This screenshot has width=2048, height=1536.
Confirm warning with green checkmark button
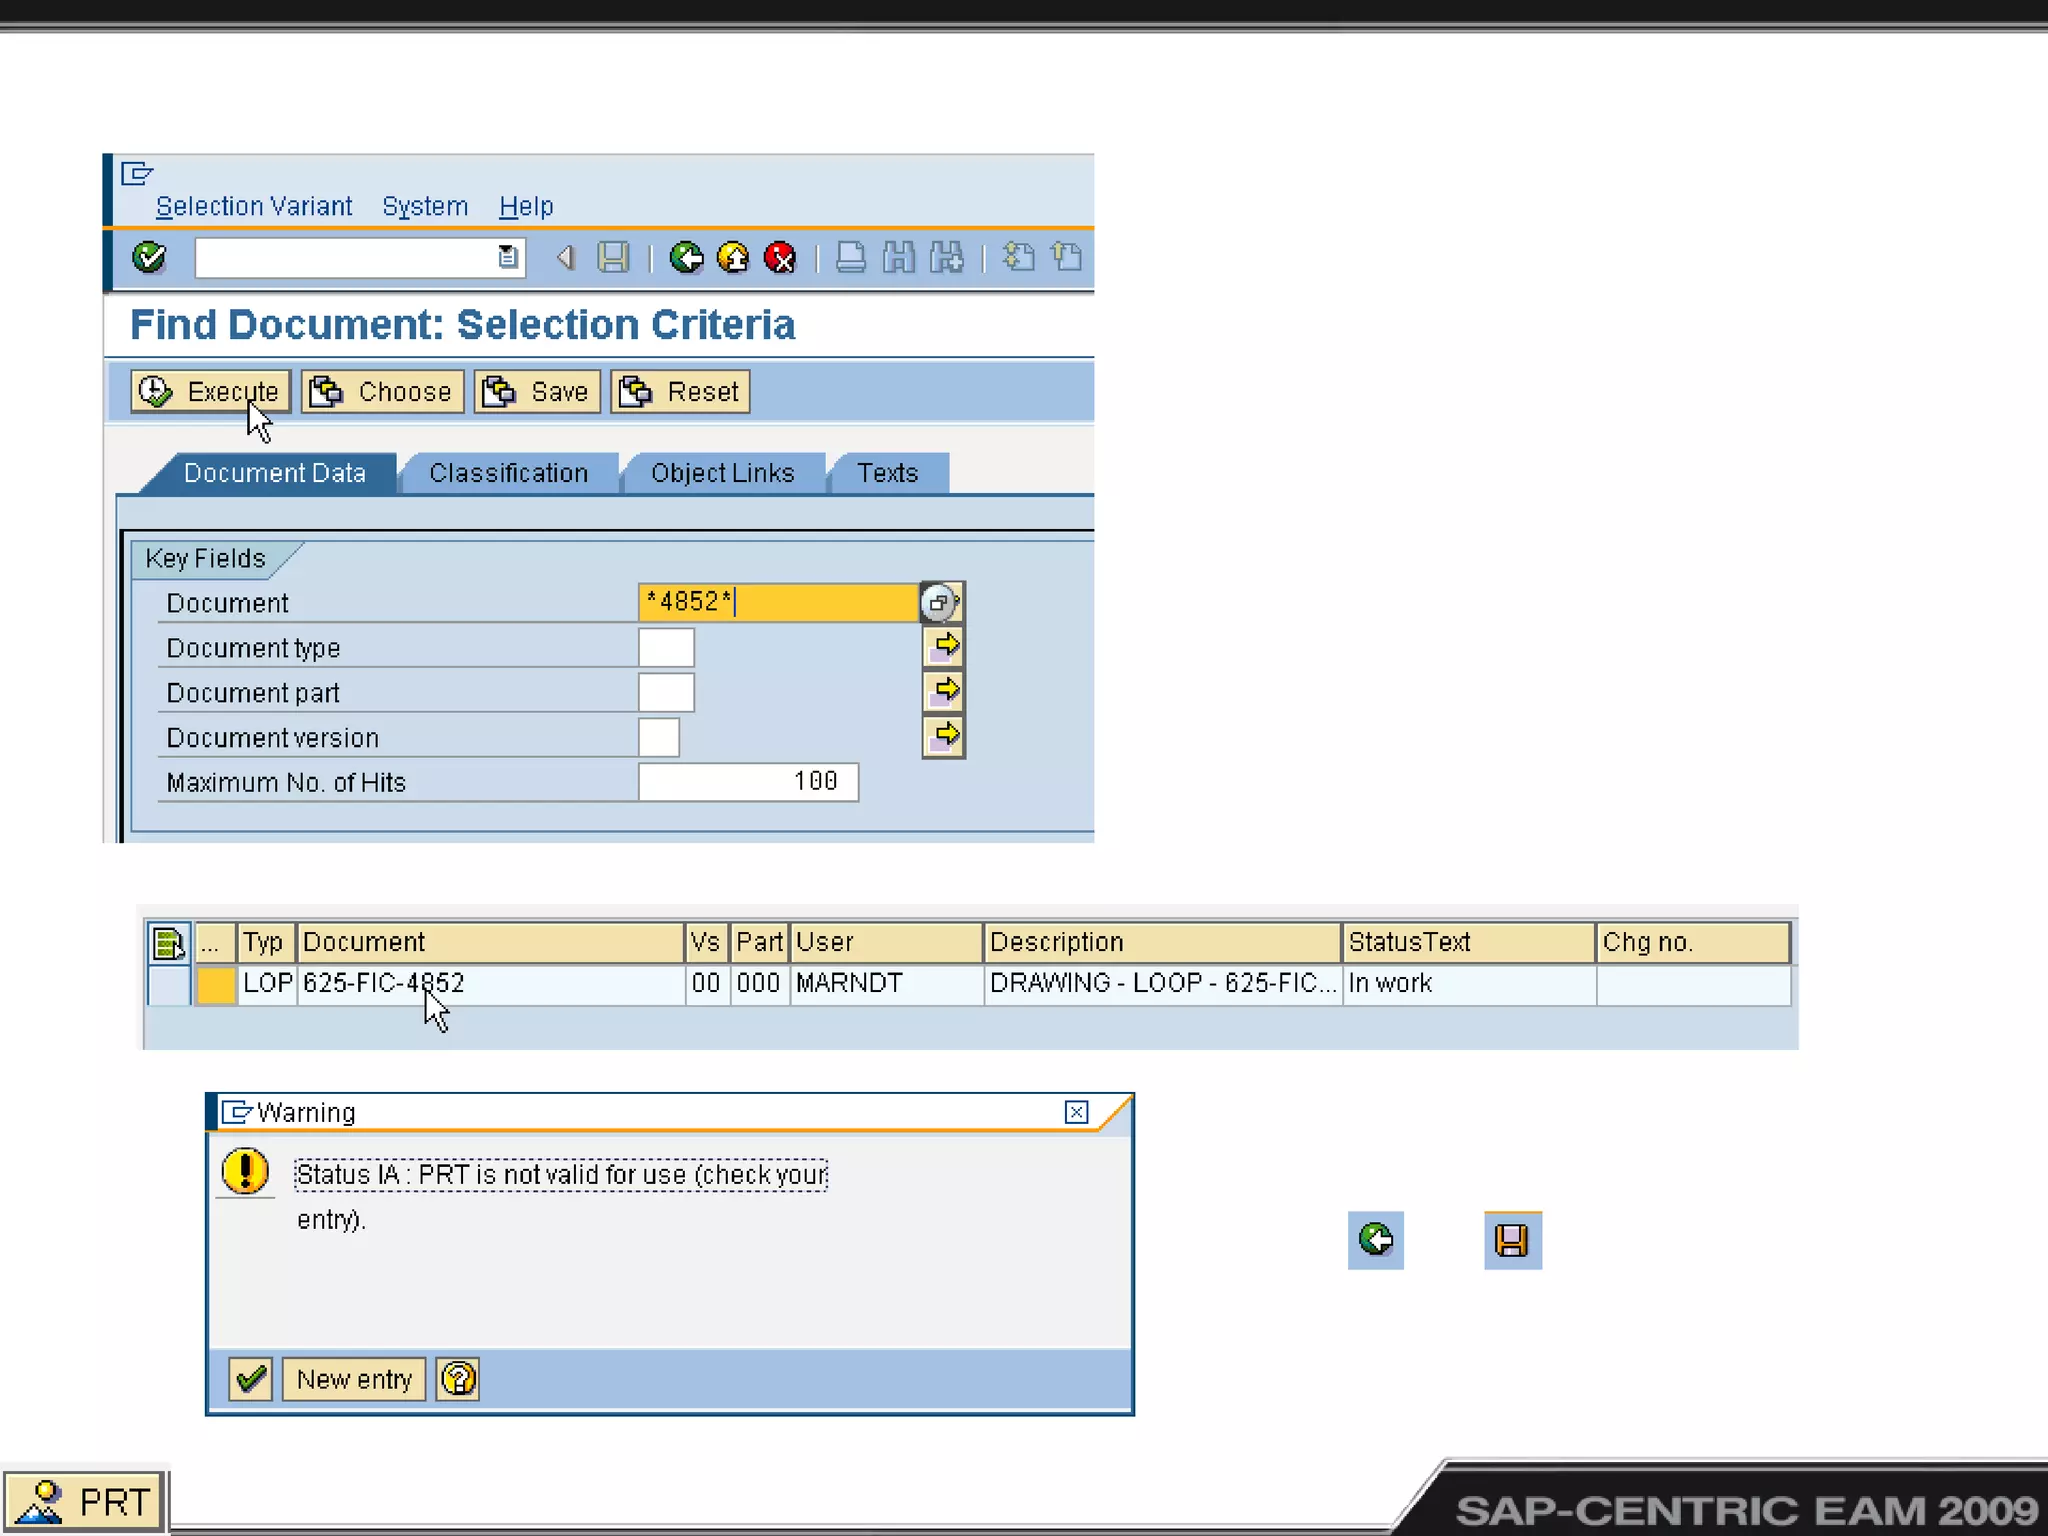pyautogui.click(x=250, y=1379)
